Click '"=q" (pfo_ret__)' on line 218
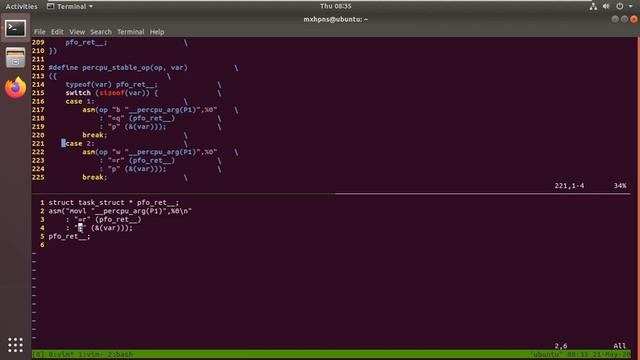Screen dimensions: 640x360 click(x=141, y=118)
